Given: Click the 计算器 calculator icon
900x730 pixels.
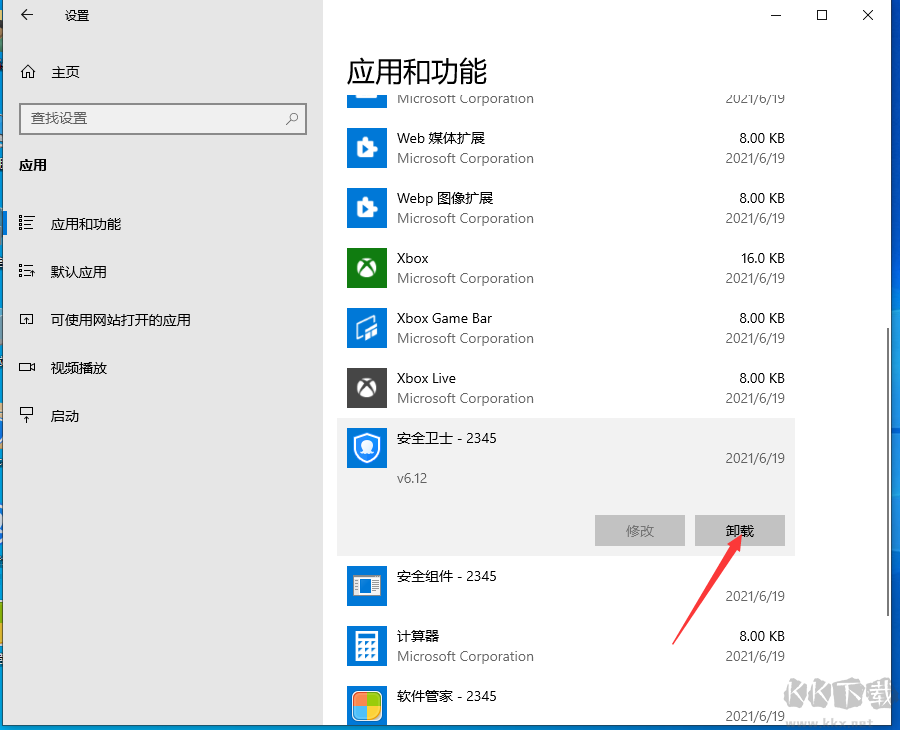Looking at the screenshot, I should coord(366,646).
